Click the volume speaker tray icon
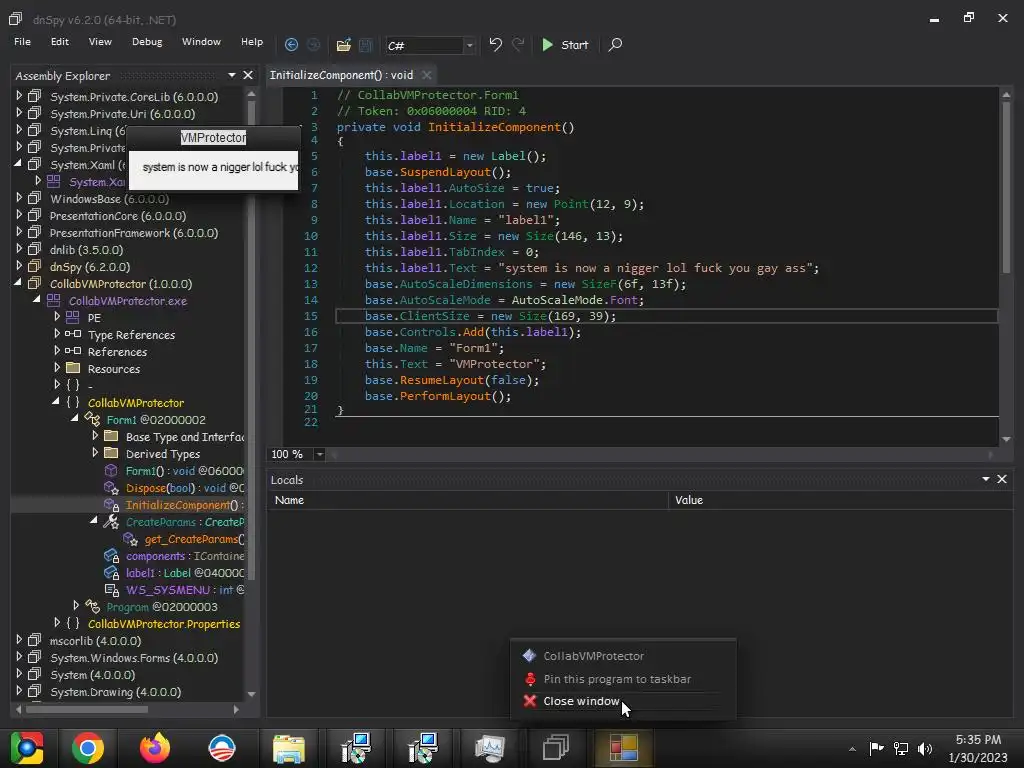Viewport: 1024px width, 768px height. click(925, 748)
